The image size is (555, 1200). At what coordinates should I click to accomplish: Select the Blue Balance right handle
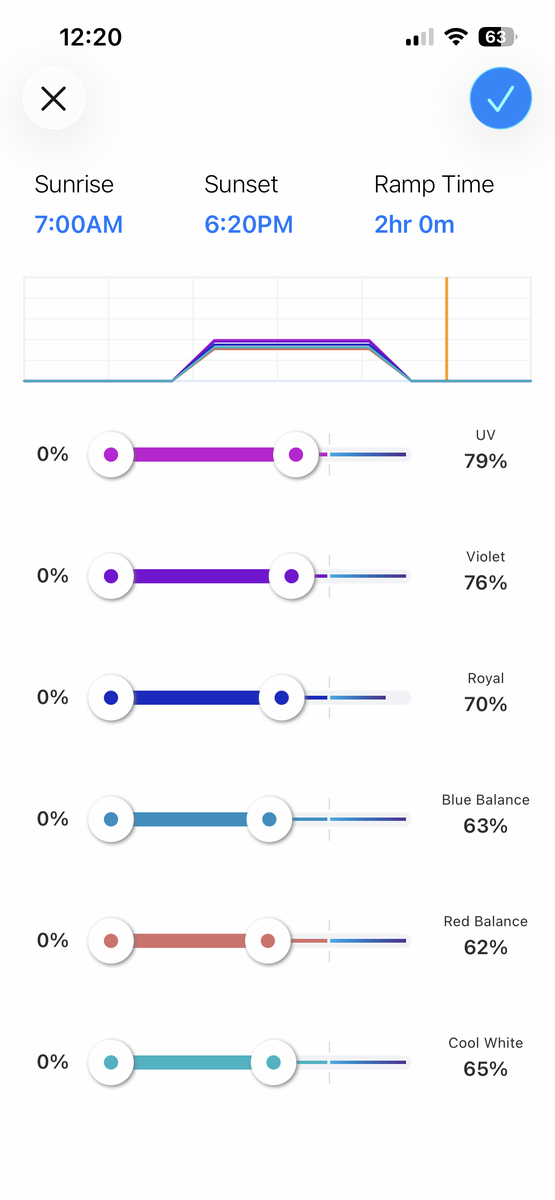(269, 819)
